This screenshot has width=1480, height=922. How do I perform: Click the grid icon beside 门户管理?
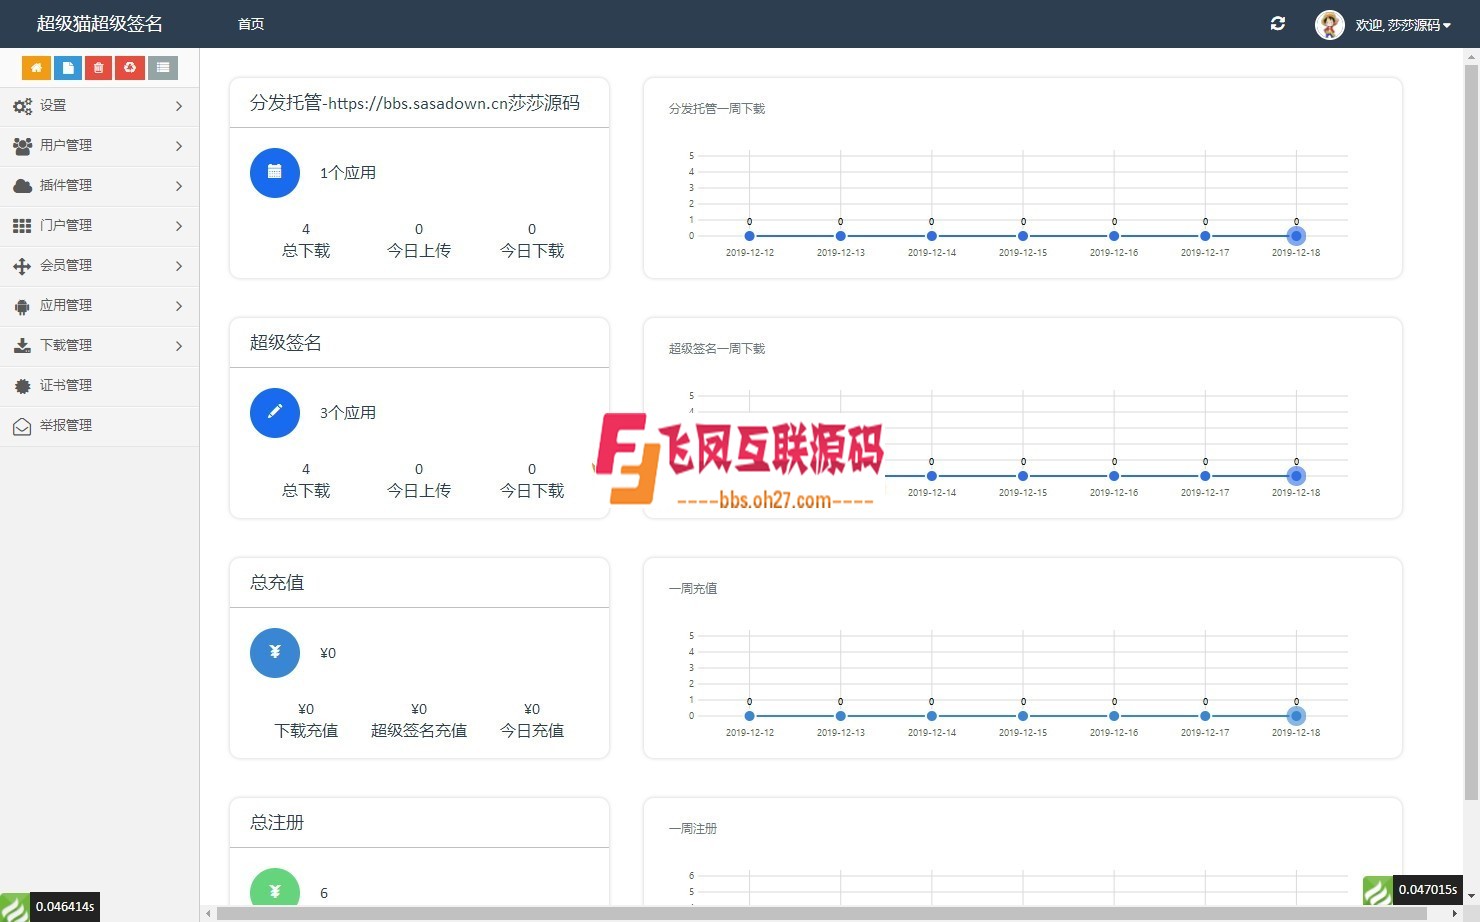[x=22, y=226]
